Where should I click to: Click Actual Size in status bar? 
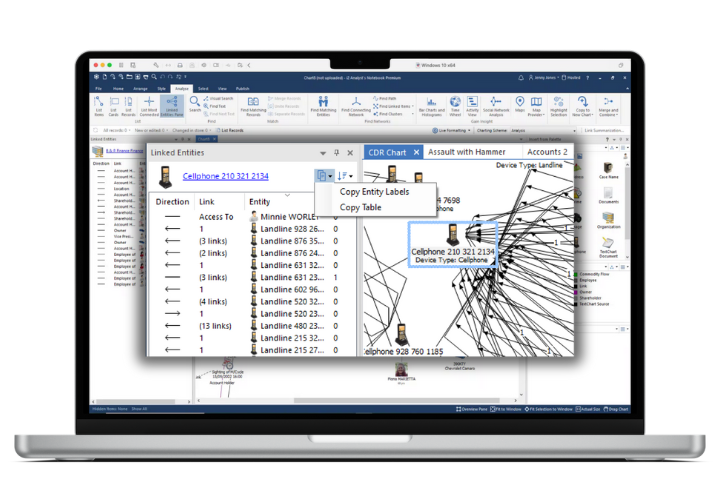588,409
